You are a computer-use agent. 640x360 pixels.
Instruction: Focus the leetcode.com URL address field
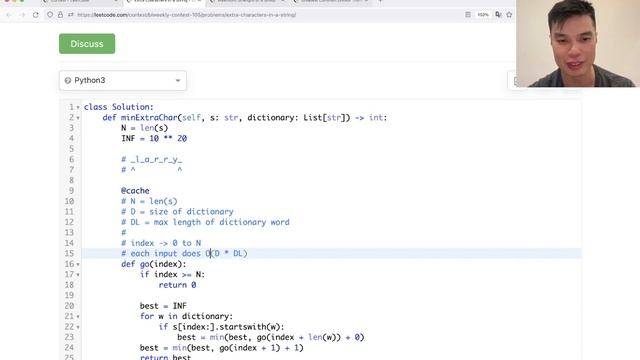coord(187,15)
